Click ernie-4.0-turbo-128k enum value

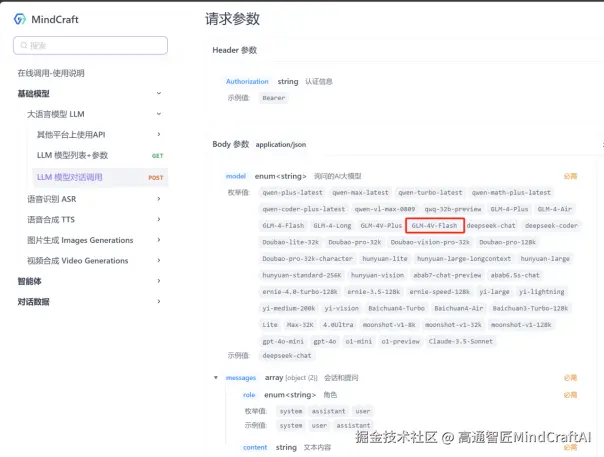[300, 292]
